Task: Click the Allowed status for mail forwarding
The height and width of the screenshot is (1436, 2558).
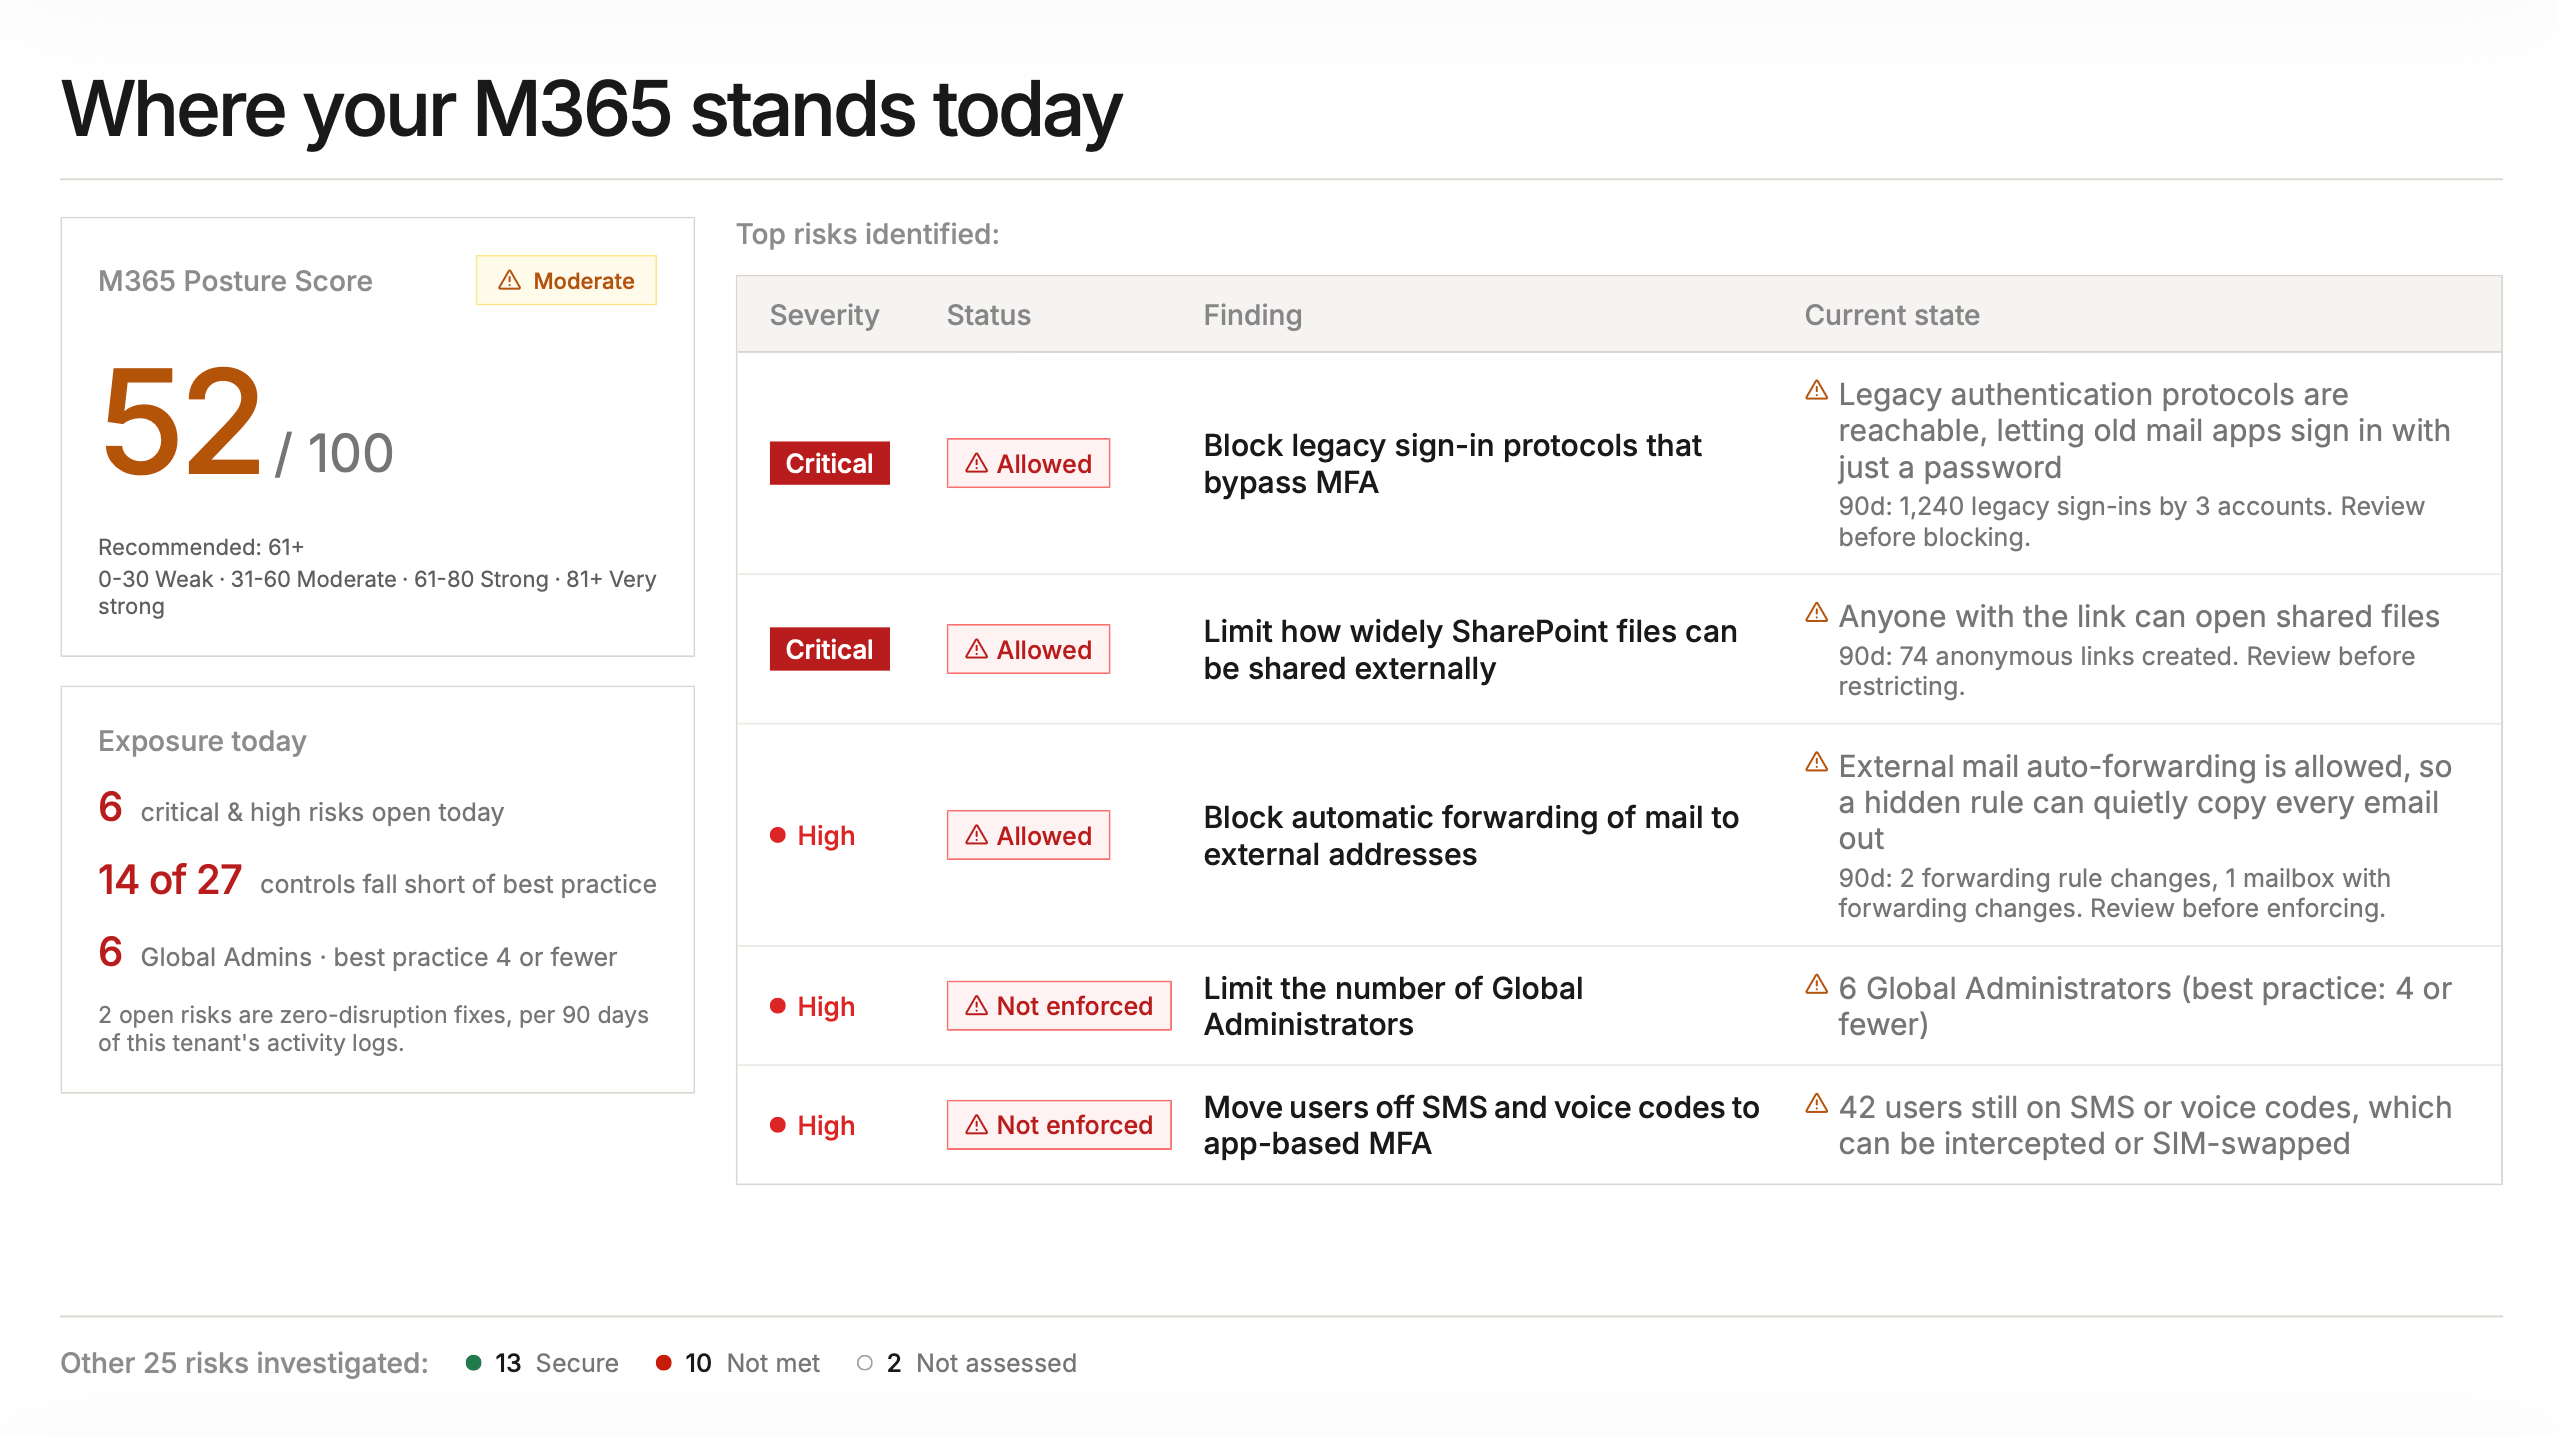Action: click(x=1028, y=835)
